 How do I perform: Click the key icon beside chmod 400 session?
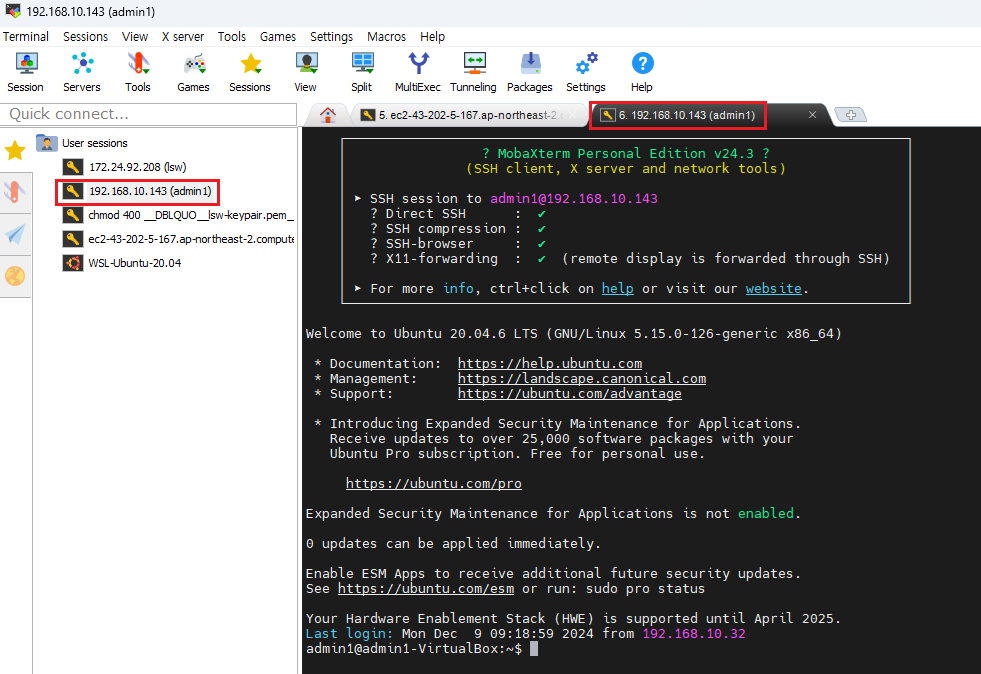point(73,215)
